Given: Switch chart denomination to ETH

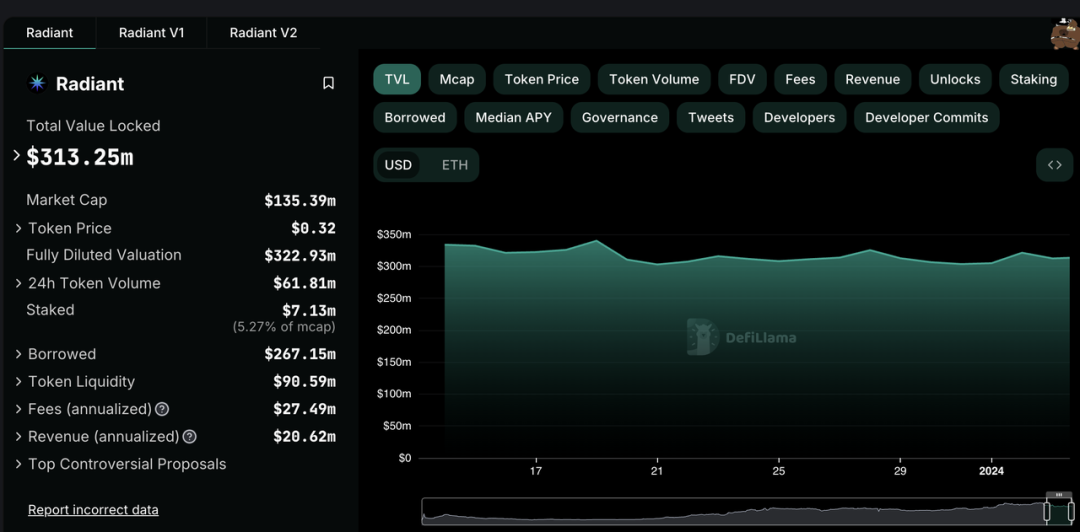Looking at the screenshot, I should 455,165.
